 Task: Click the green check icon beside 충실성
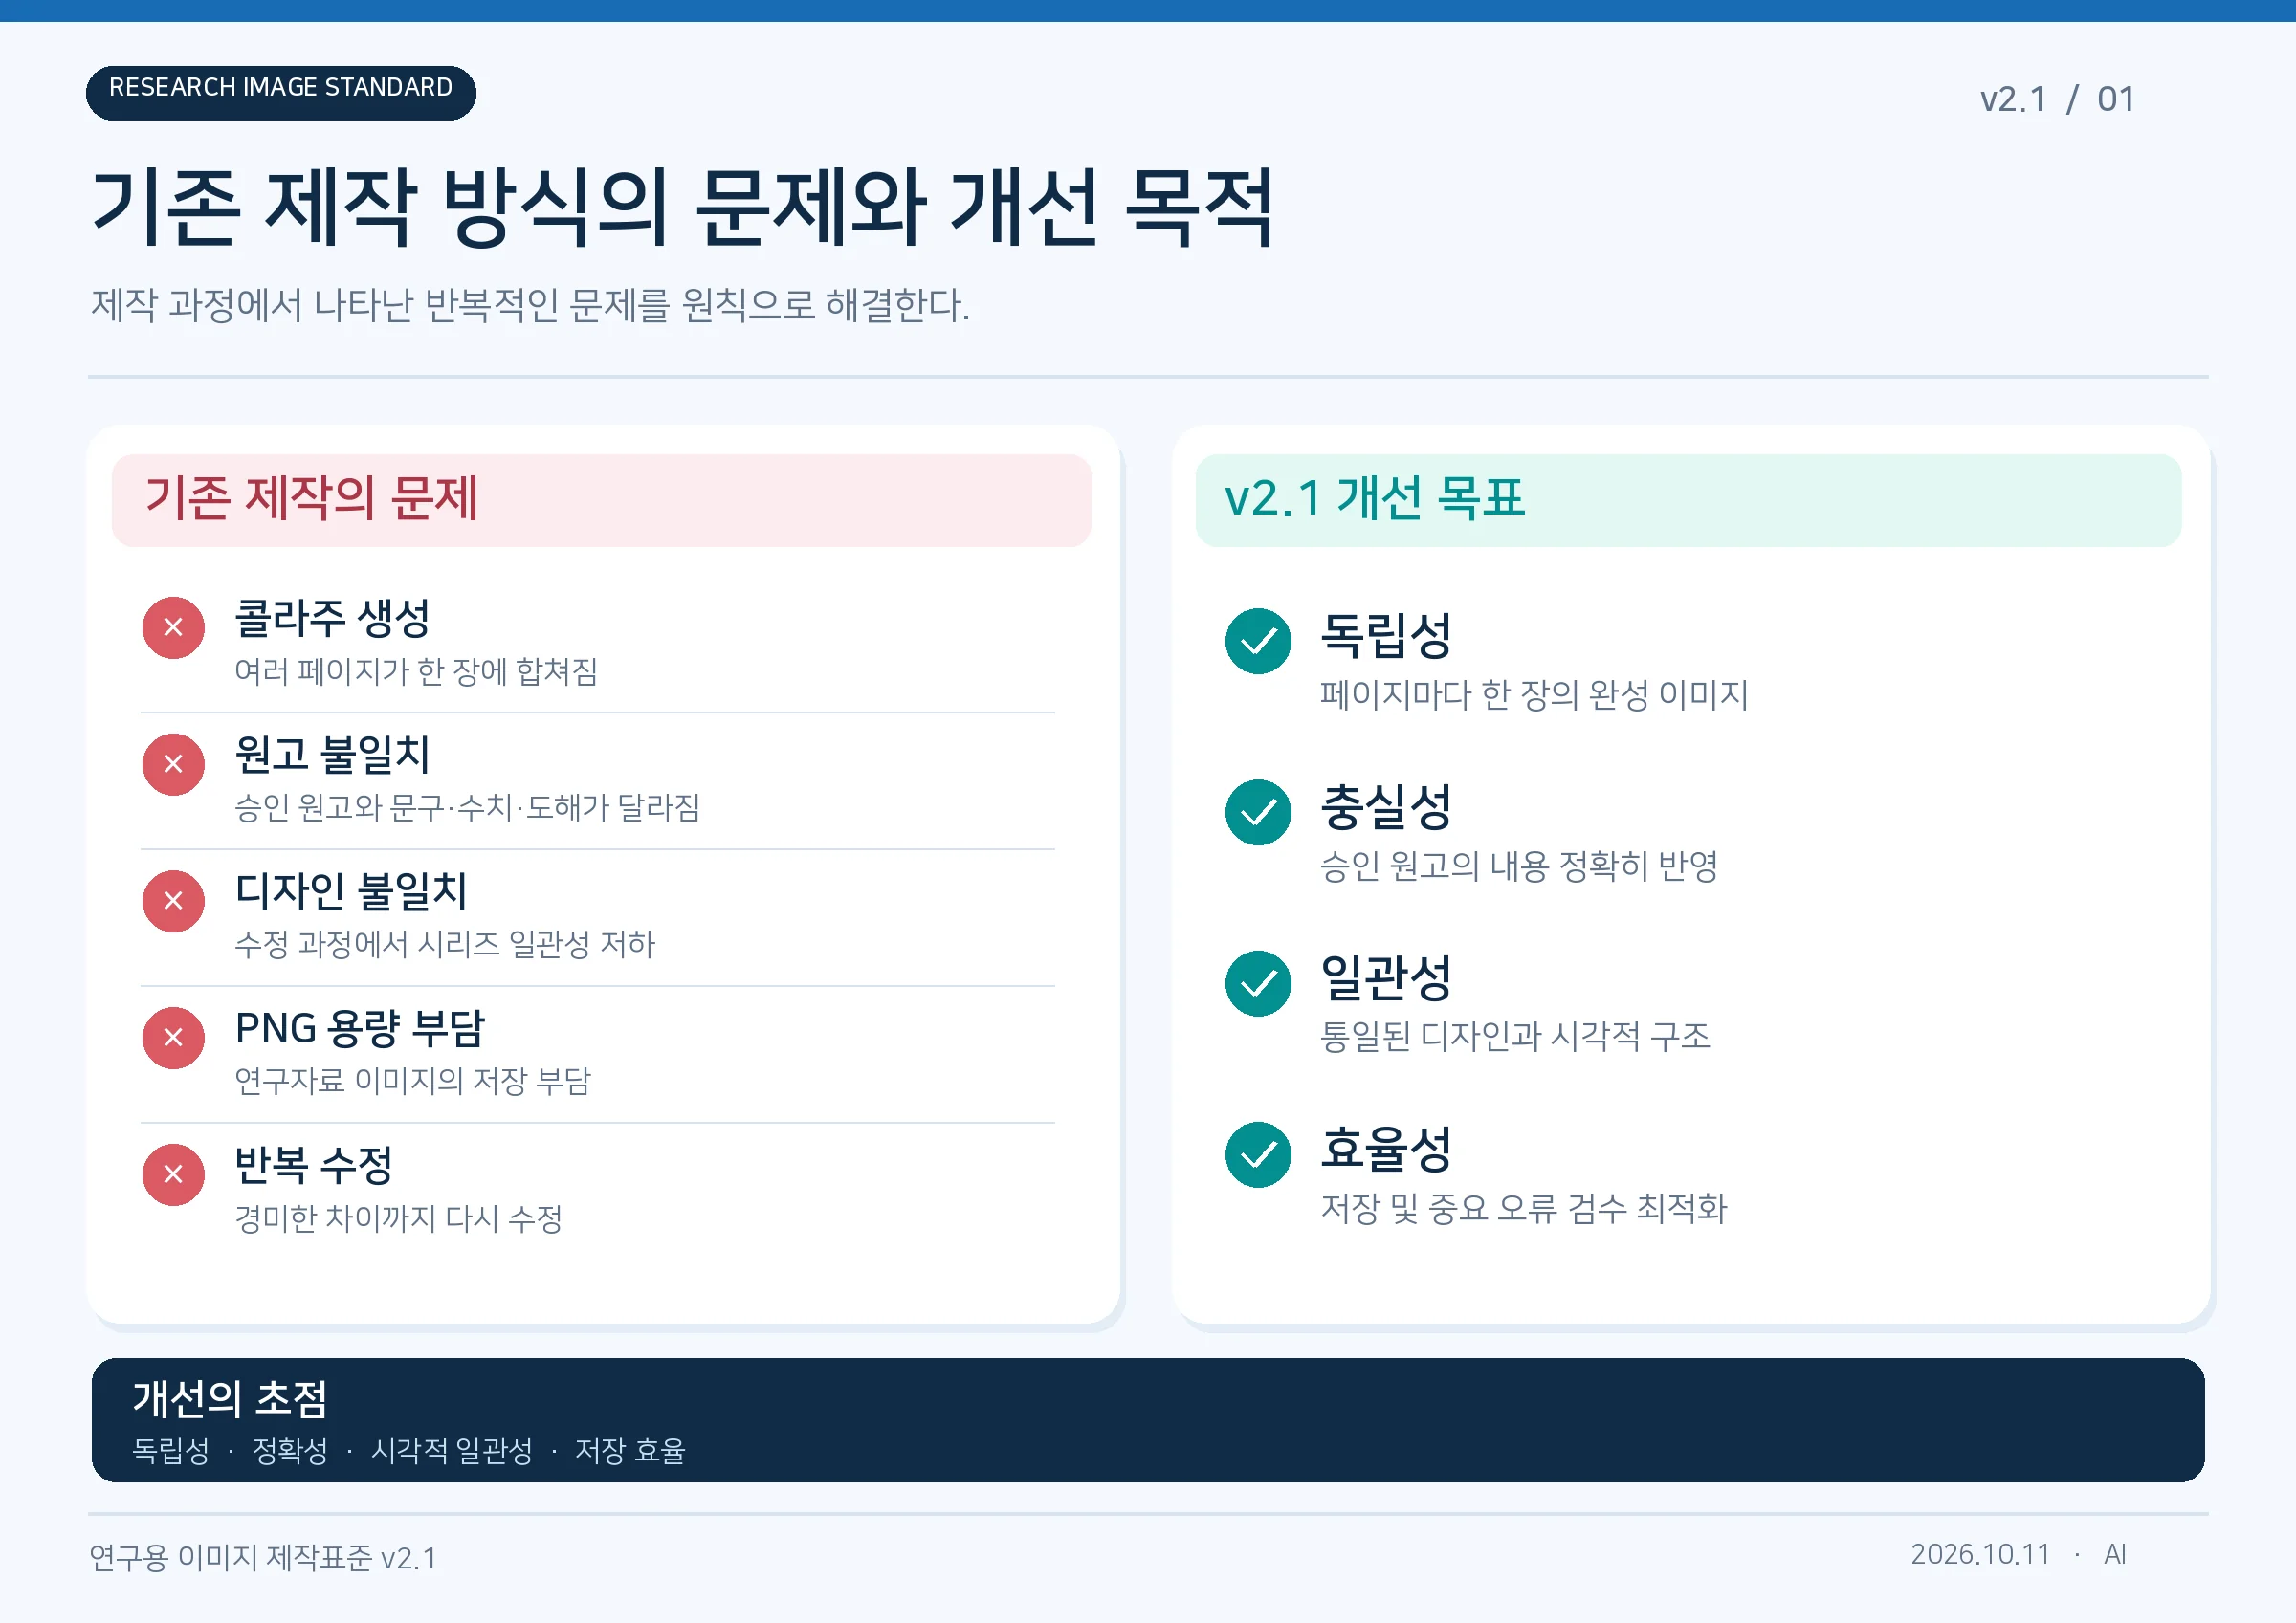click(x=1258, y=812)
